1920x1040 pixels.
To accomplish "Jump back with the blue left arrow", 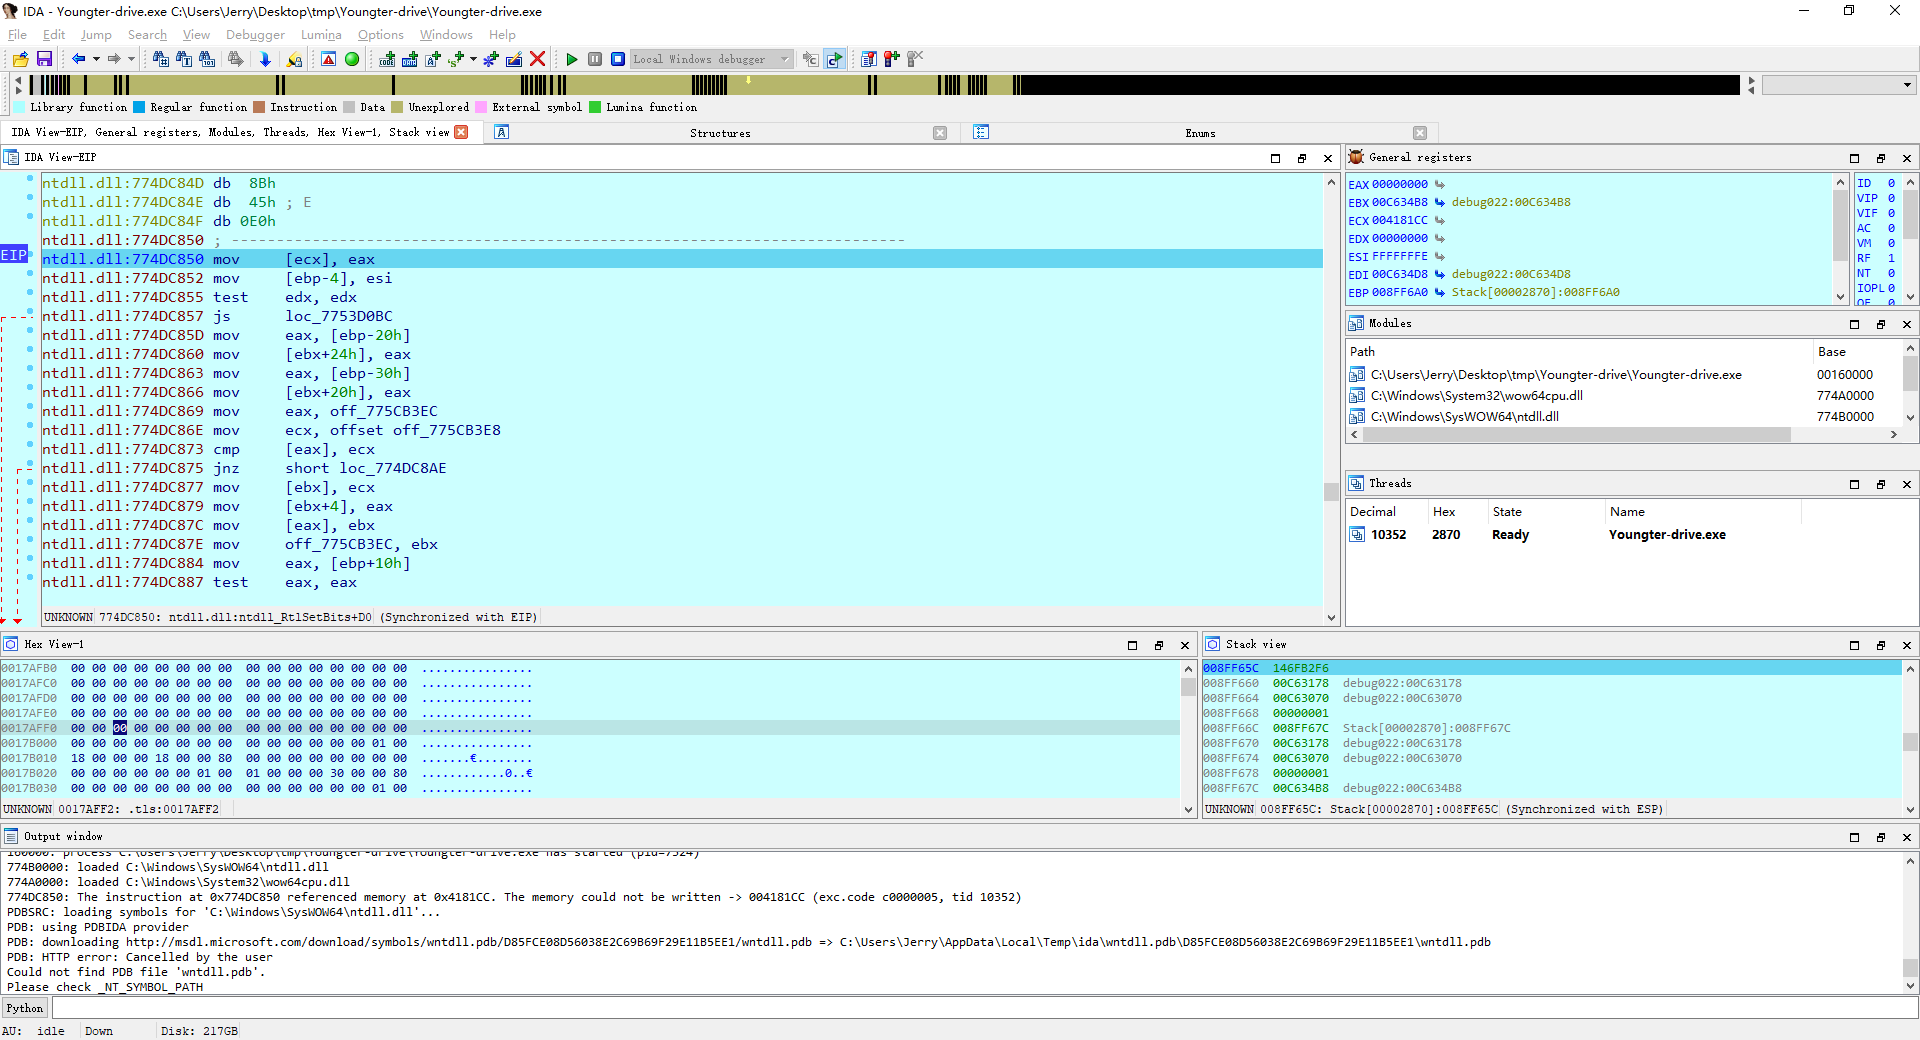I will click(79, 60).
